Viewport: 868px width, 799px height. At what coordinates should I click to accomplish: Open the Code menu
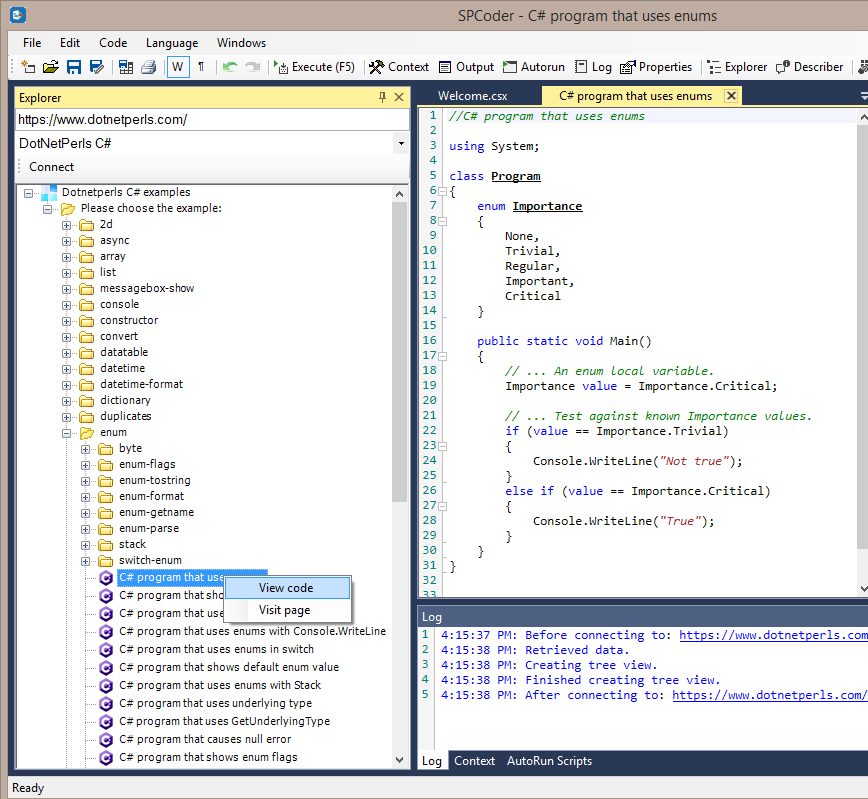(x=113, y=43)
